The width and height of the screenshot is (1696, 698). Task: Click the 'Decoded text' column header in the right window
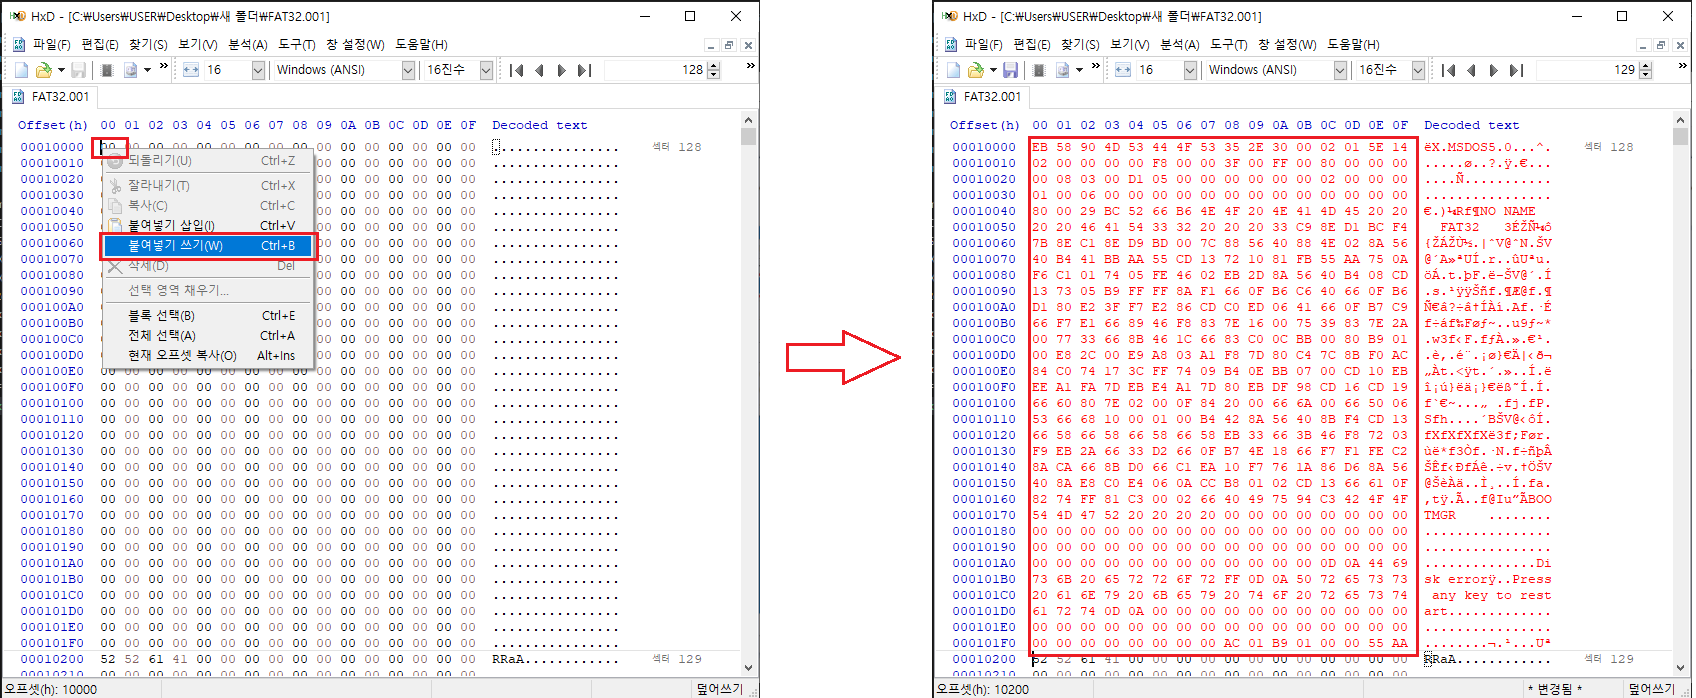pos(1471,125)
